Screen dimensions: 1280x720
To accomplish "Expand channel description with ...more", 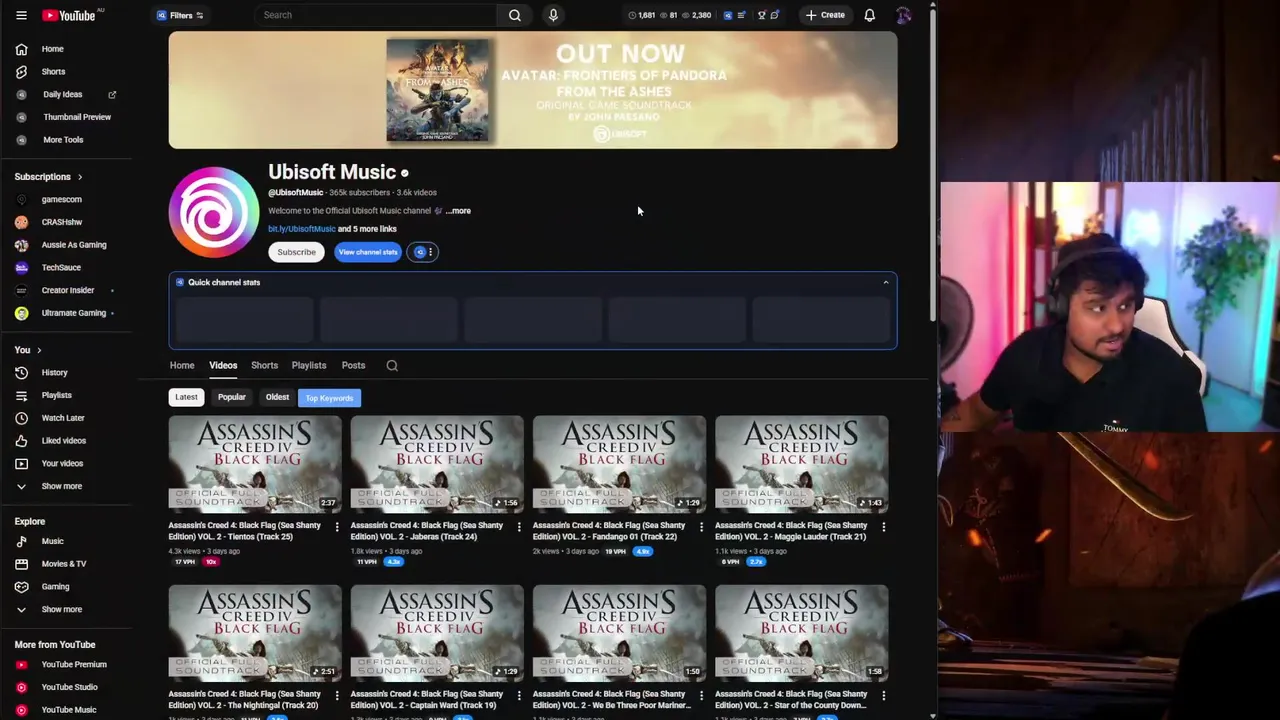I will click(x=458, y=211).
